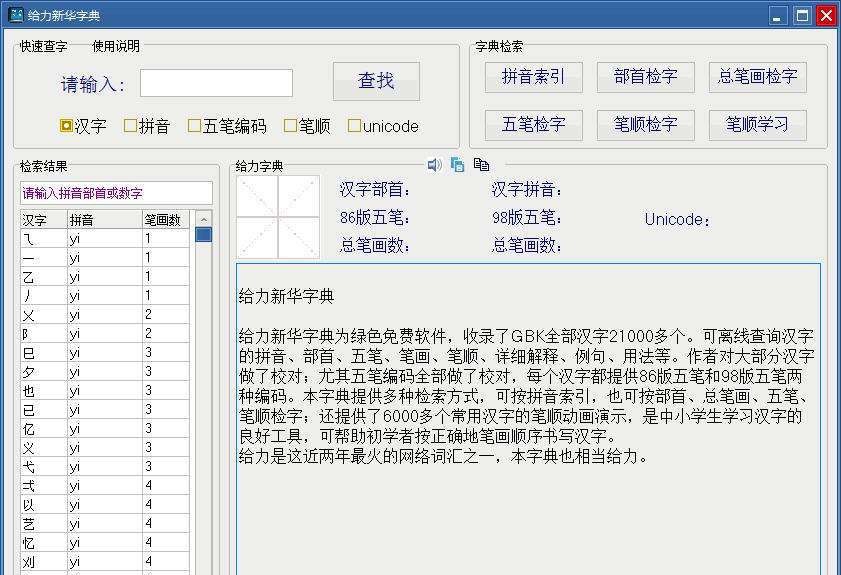Minimize the 给力新华字典 window
The width and height of the screenshot is (841, 575).
click(778, 16)
